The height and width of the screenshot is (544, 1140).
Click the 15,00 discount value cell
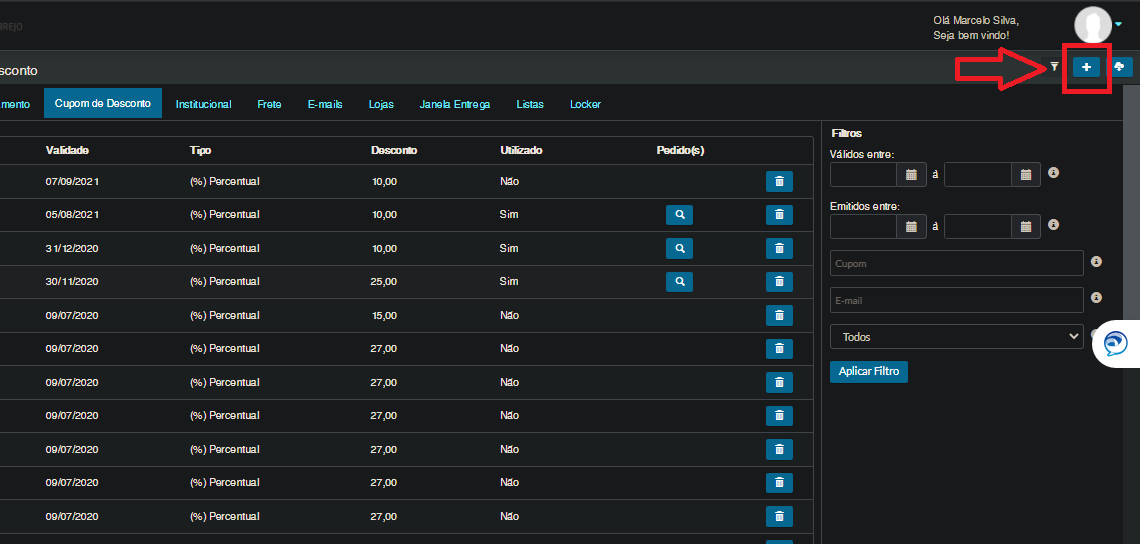pyautogui.click(x=384, y=315)
